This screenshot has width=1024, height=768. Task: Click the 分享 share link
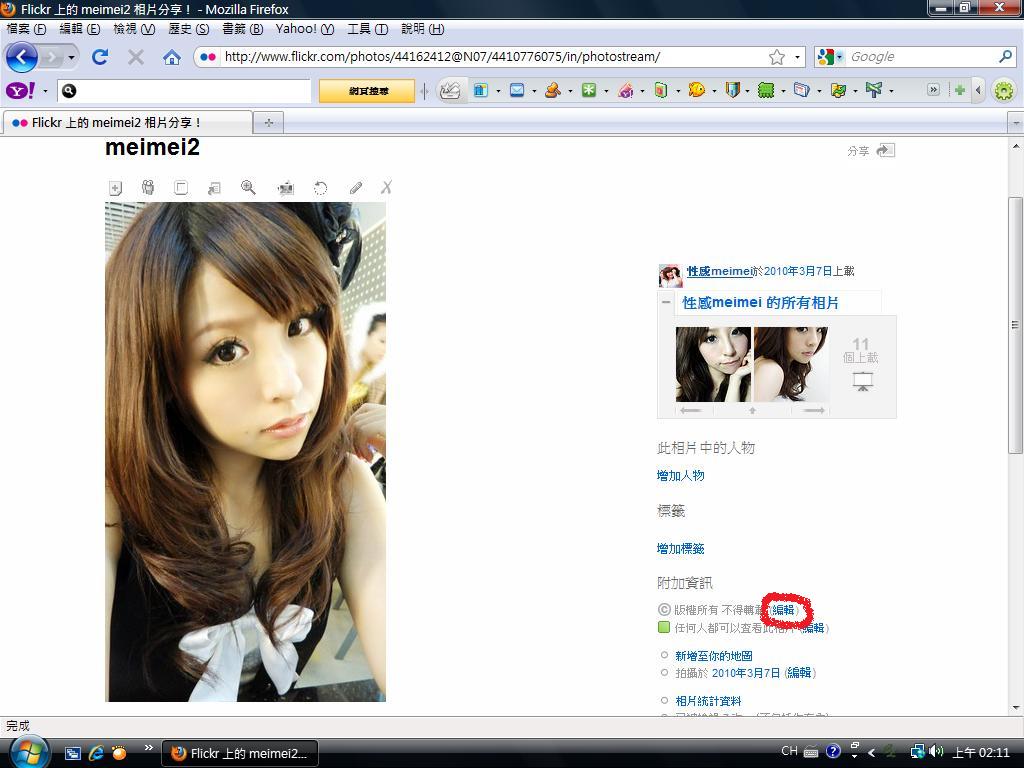tap(858, 151)
